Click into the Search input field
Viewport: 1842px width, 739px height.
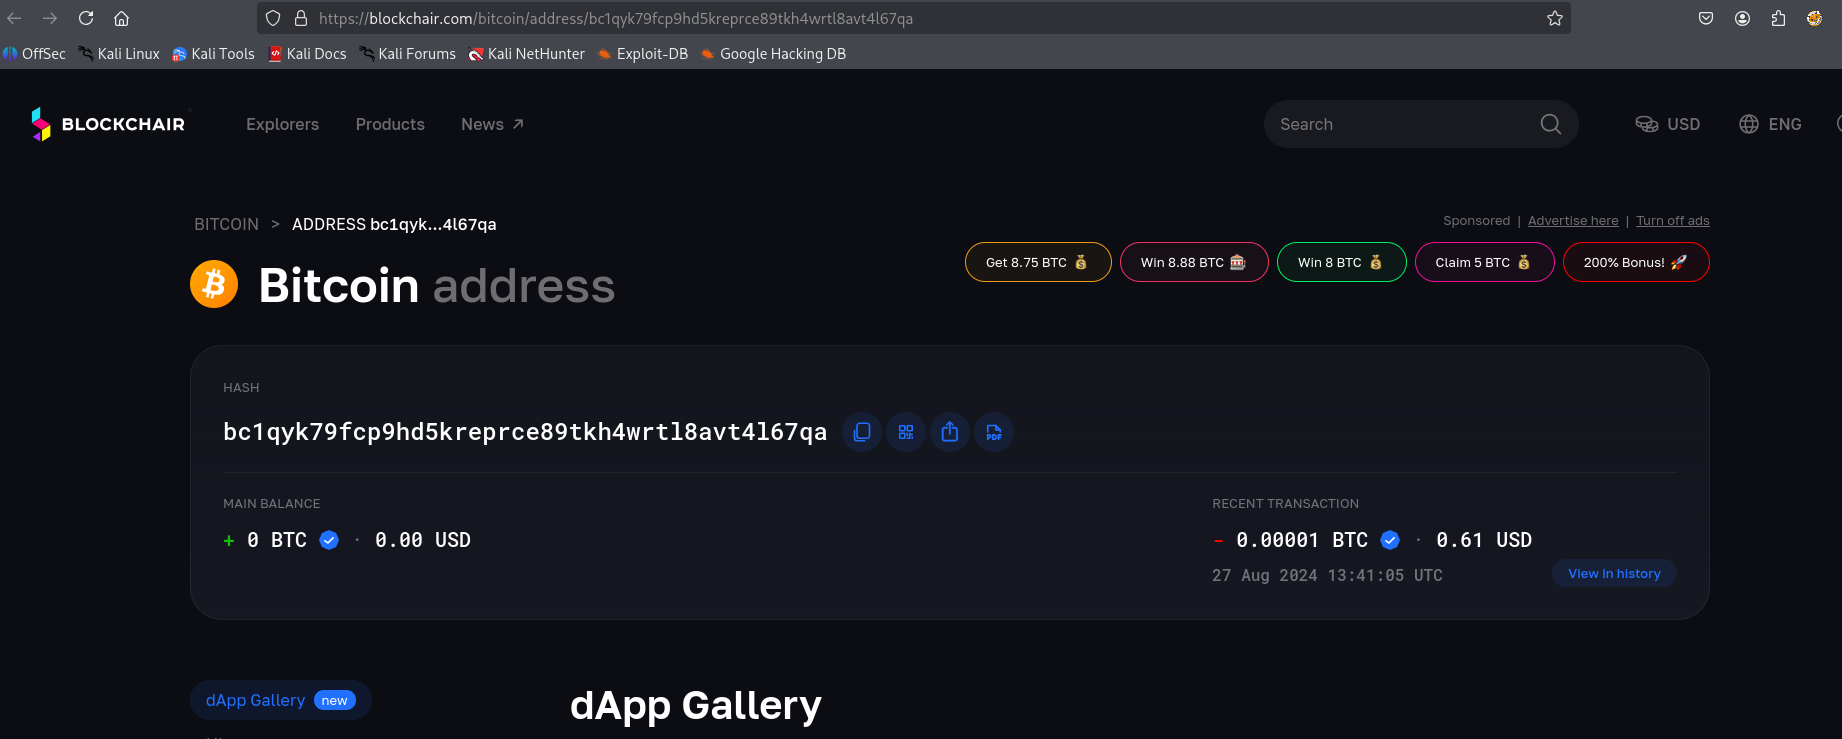[1400, 124]
